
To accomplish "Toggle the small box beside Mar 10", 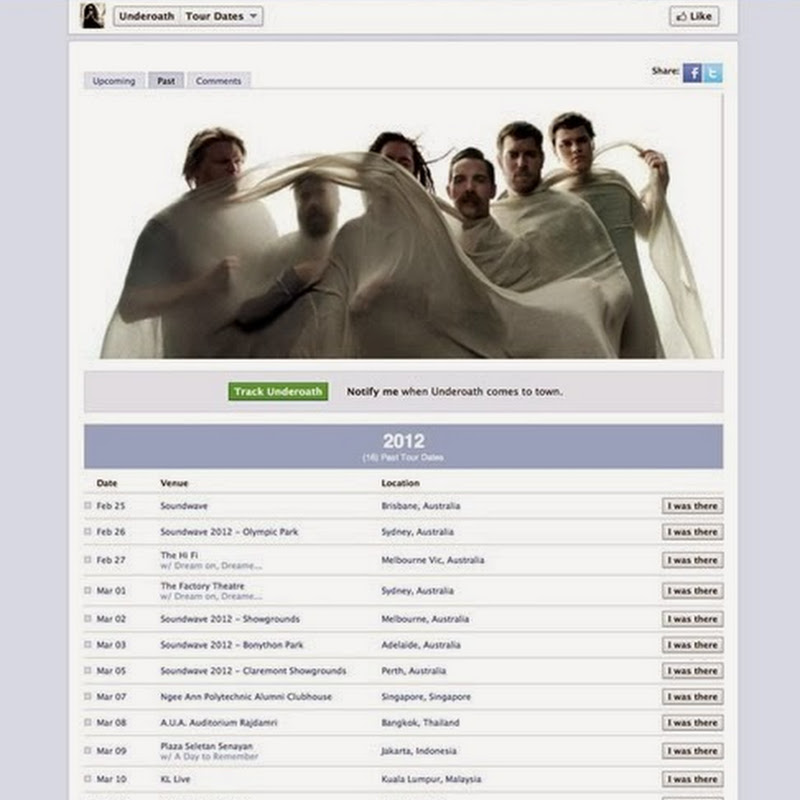I will coord(88,779).
